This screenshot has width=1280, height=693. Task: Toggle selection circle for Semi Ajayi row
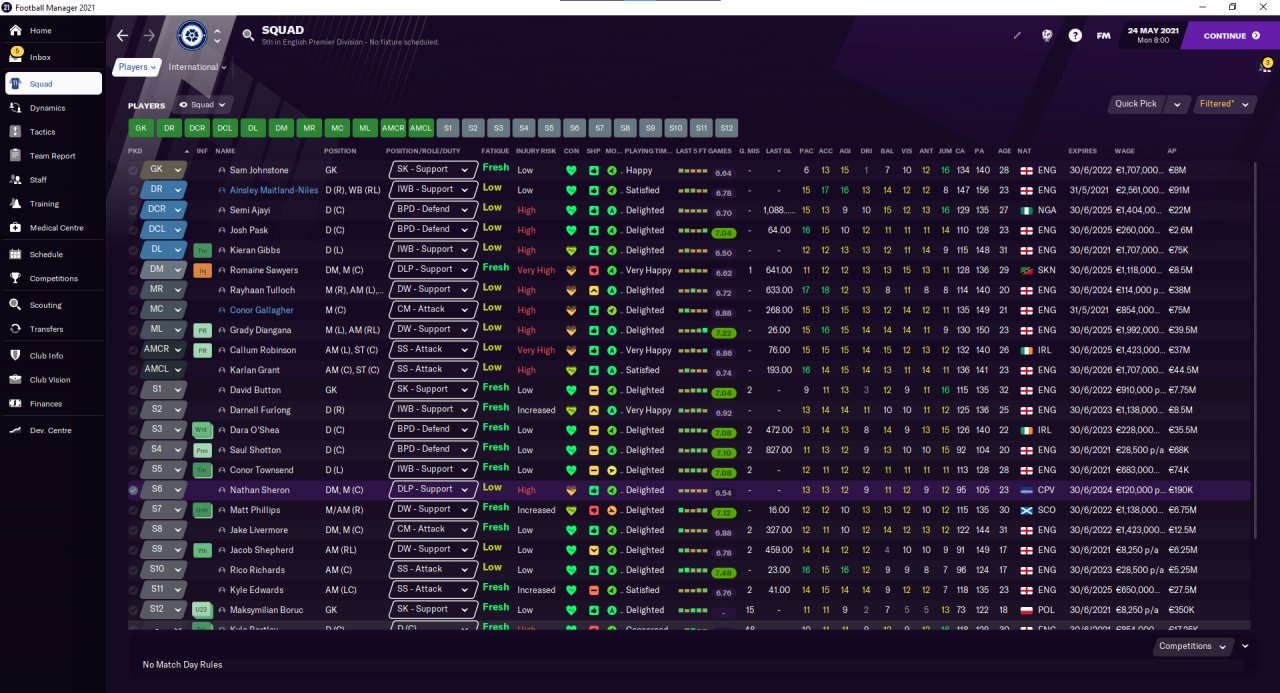point(134,210)
